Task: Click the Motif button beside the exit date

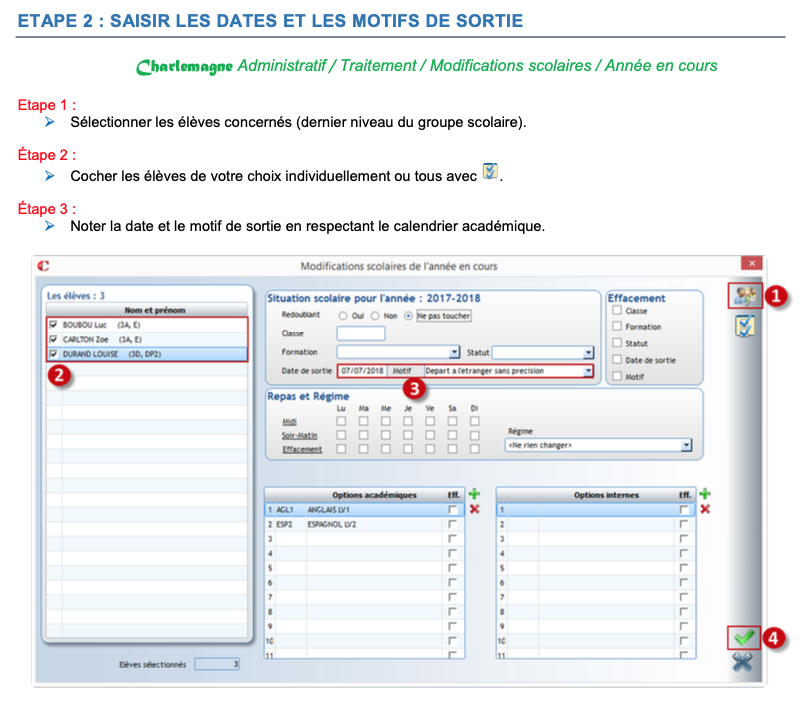Action: [x=402, y=371]
